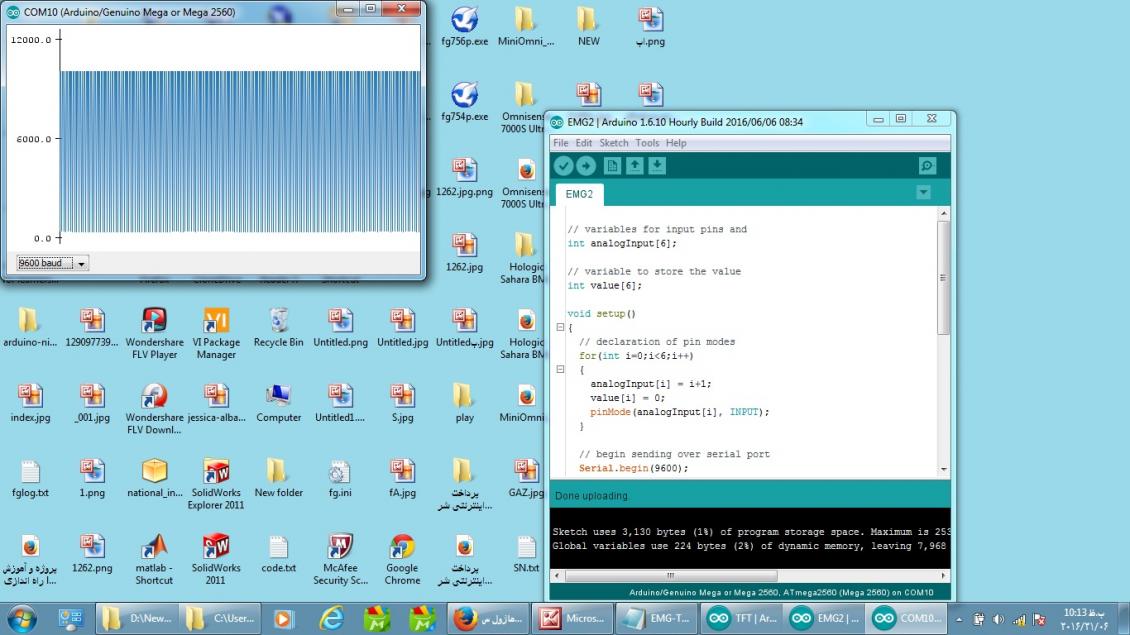
Task: Click the code editor vertical scrollbar
Action: click(x=943, y=280)
